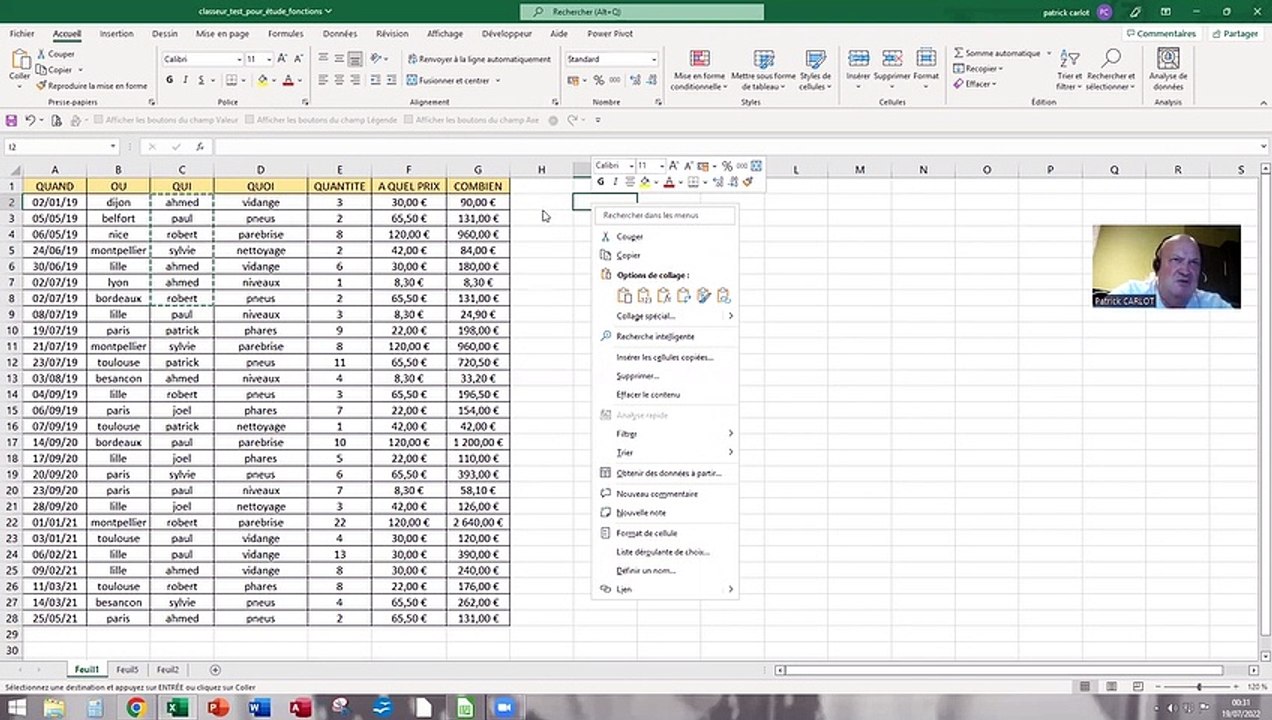Expand Fusionner et centrer dropdown arrow
The image size is (1272, 720).
click(497, 80)
